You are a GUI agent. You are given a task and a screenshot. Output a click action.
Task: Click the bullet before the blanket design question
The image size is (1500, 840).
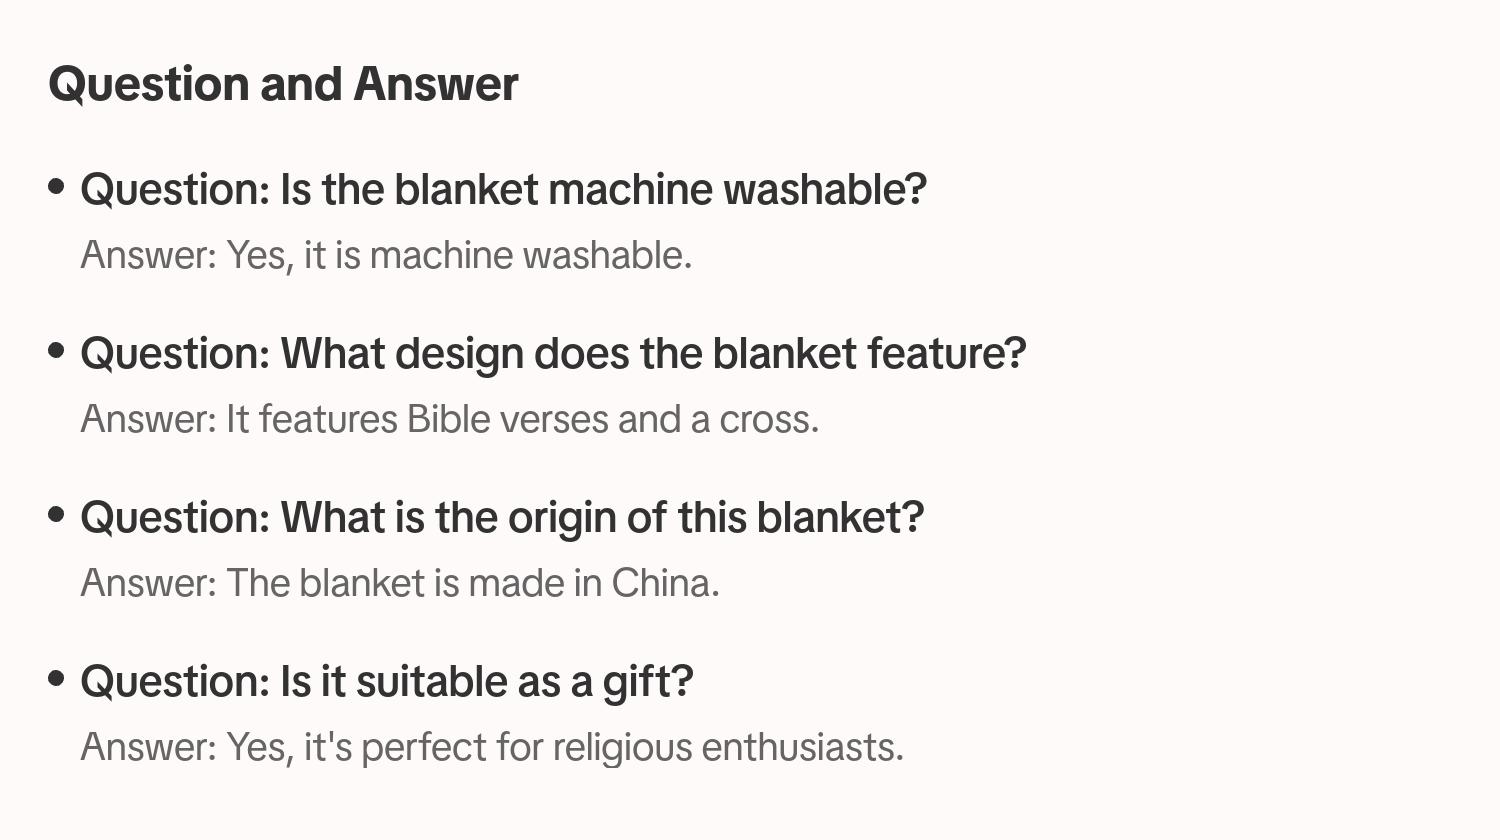[57, 350]
